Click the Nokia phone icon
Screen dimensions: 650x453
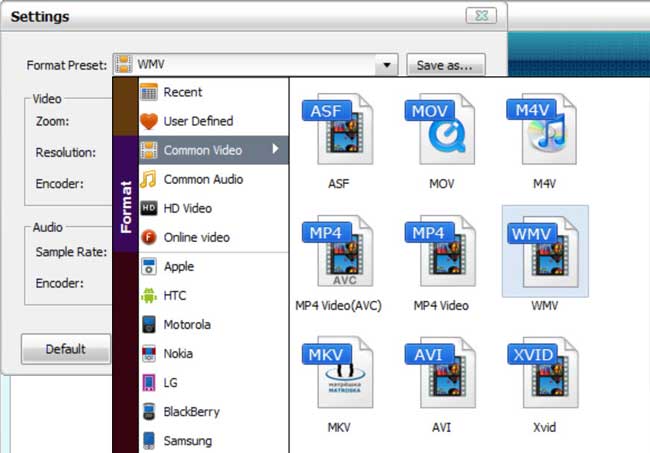[x=149, y=354]
